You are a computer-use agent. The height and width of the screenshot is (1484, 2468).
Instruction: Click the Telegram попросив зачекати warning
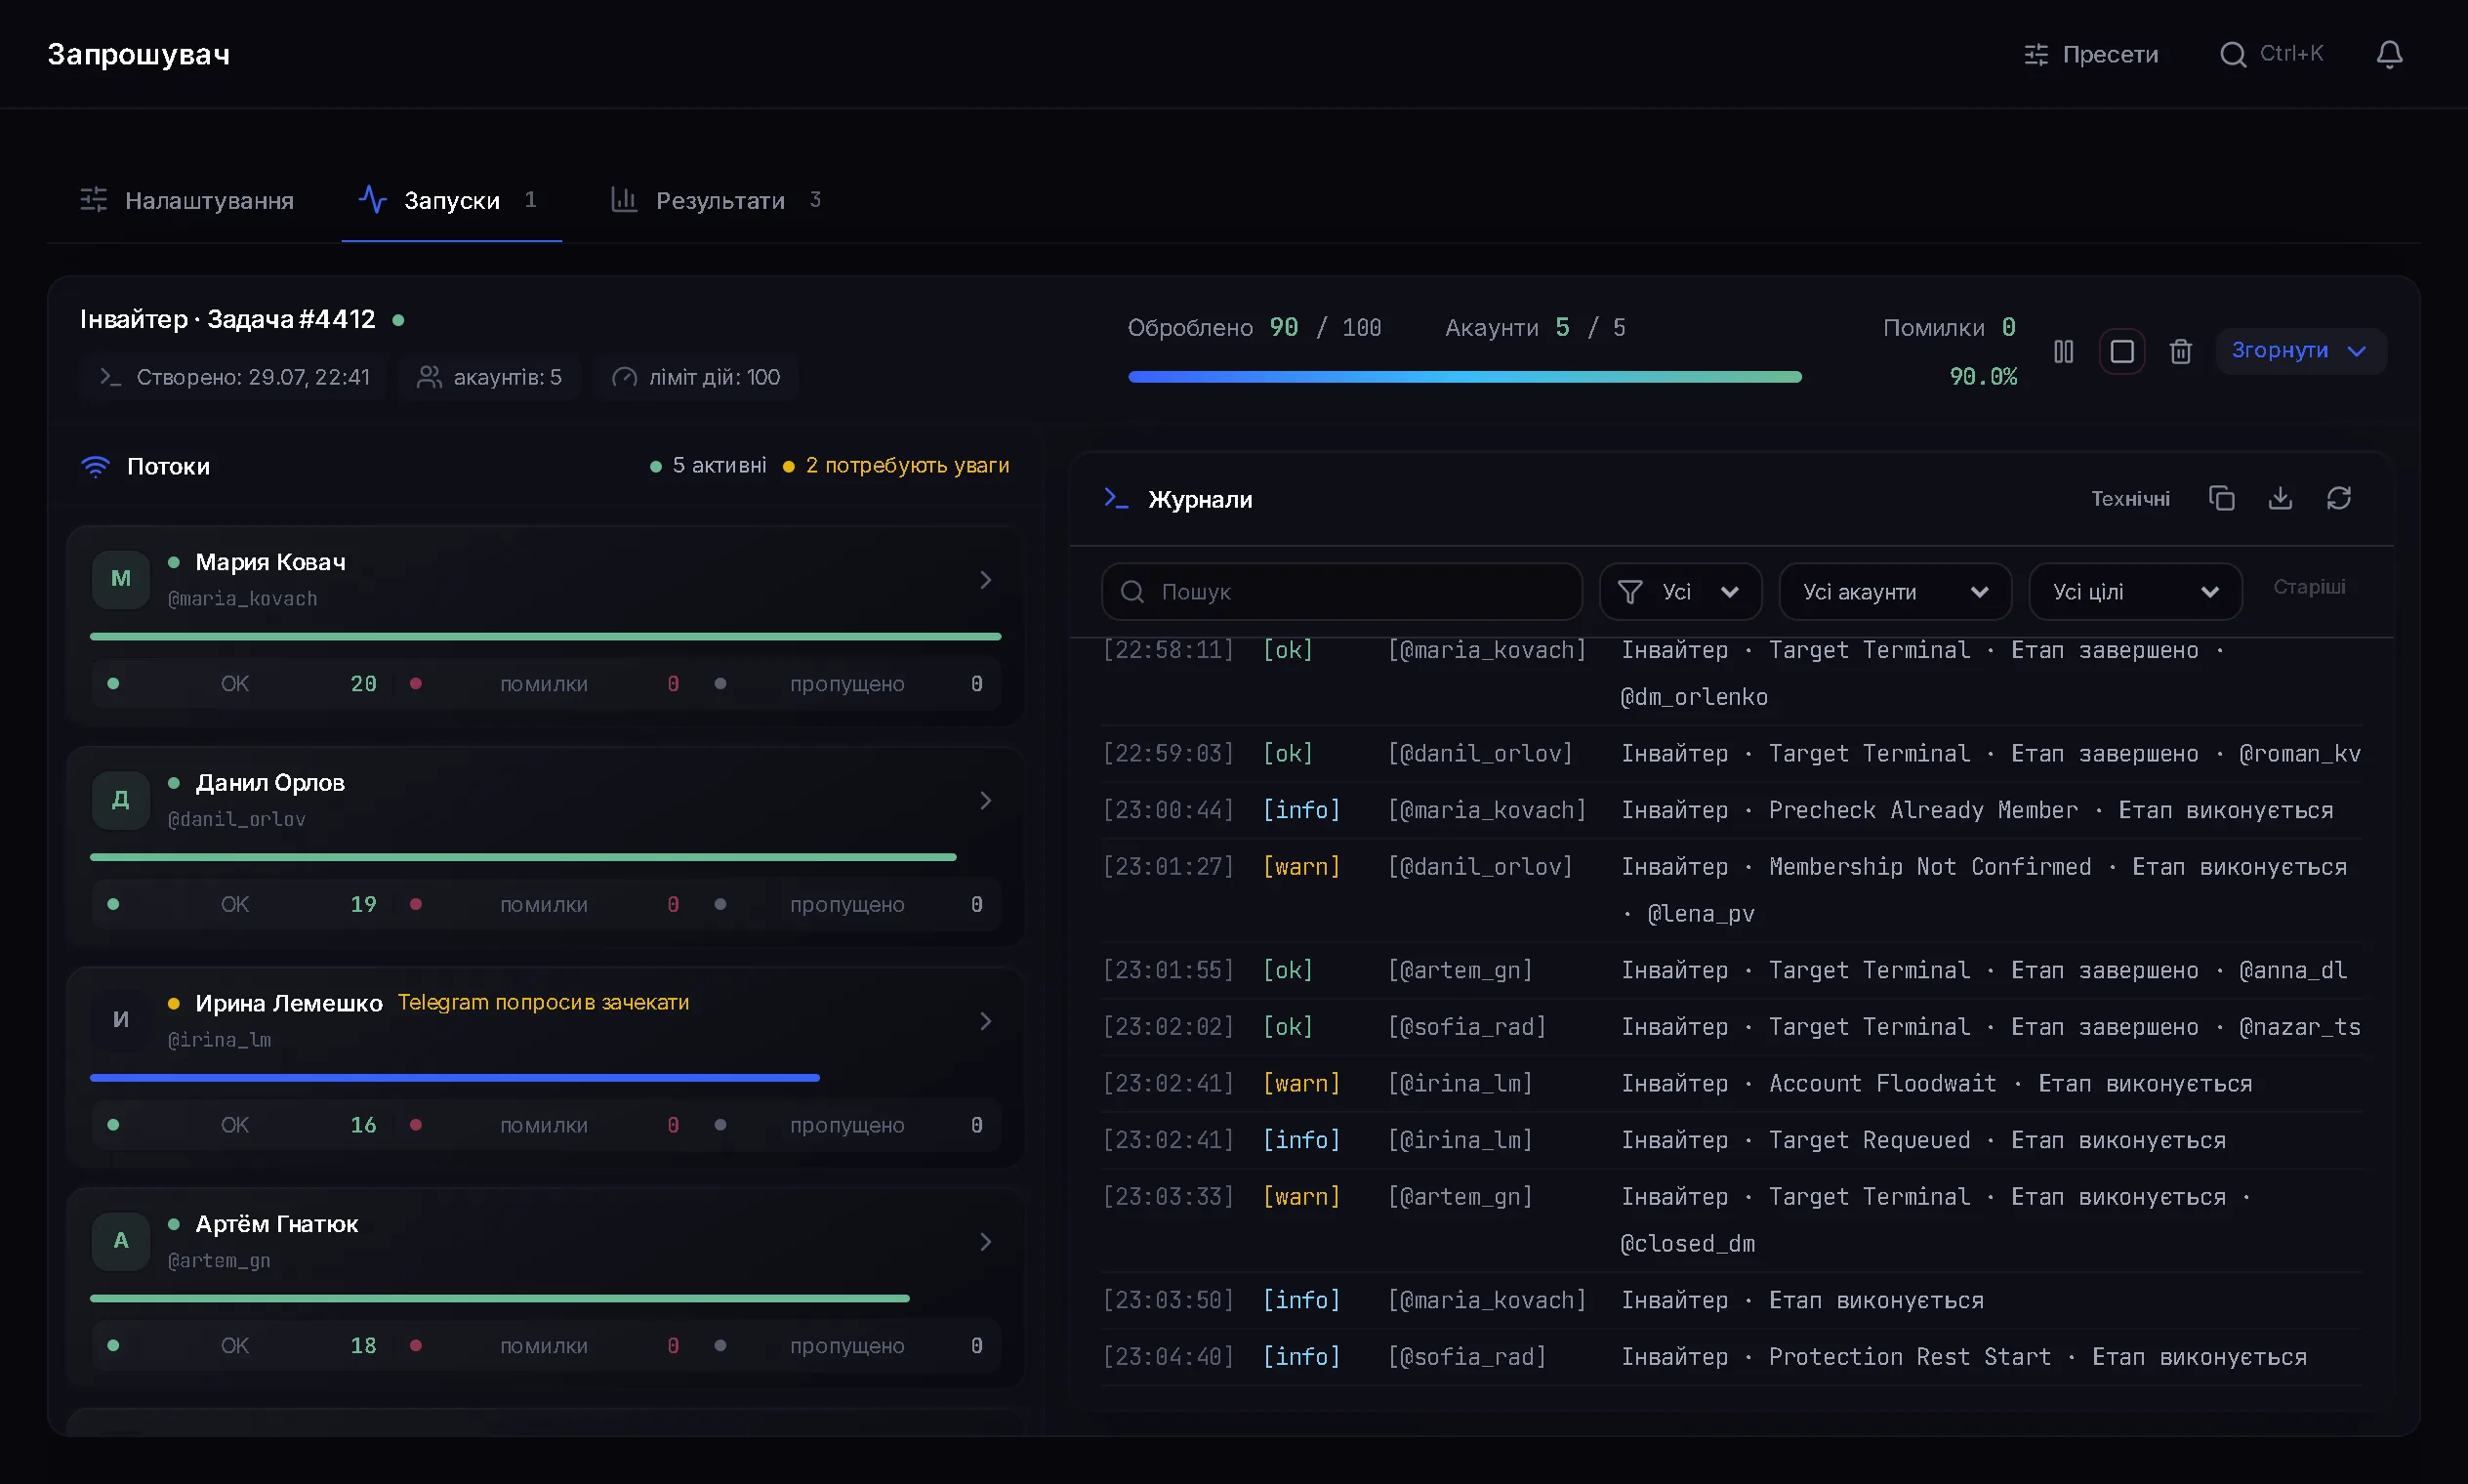543,1003
